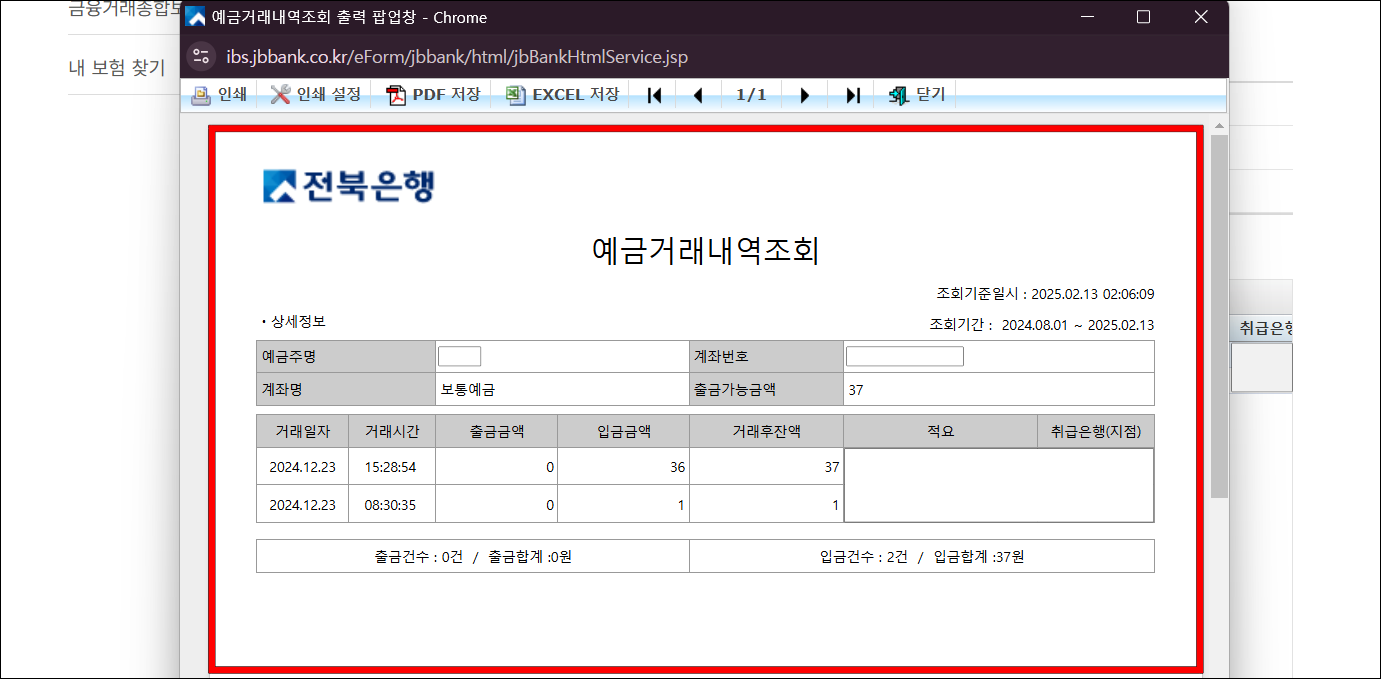
Task: Jump to first page with leftmost navigation arrow
Action: [x=653, y=94]
